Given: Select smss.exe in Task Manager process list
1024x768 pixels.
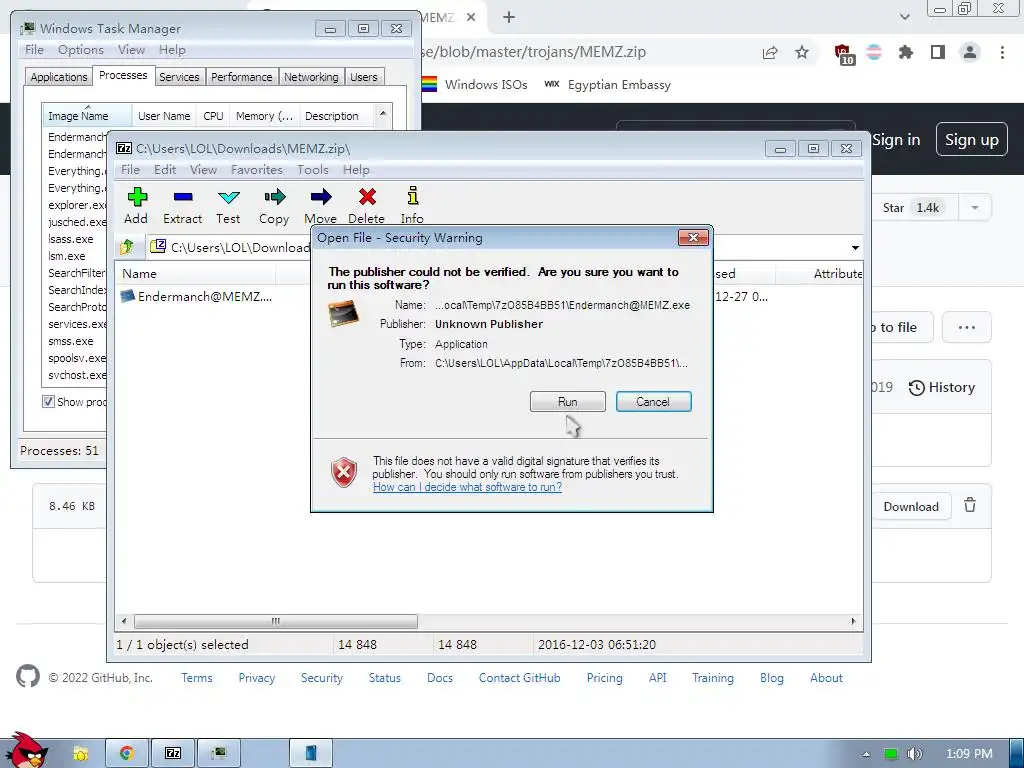Looking at the screenshot, I should click(x=71, y=341).
